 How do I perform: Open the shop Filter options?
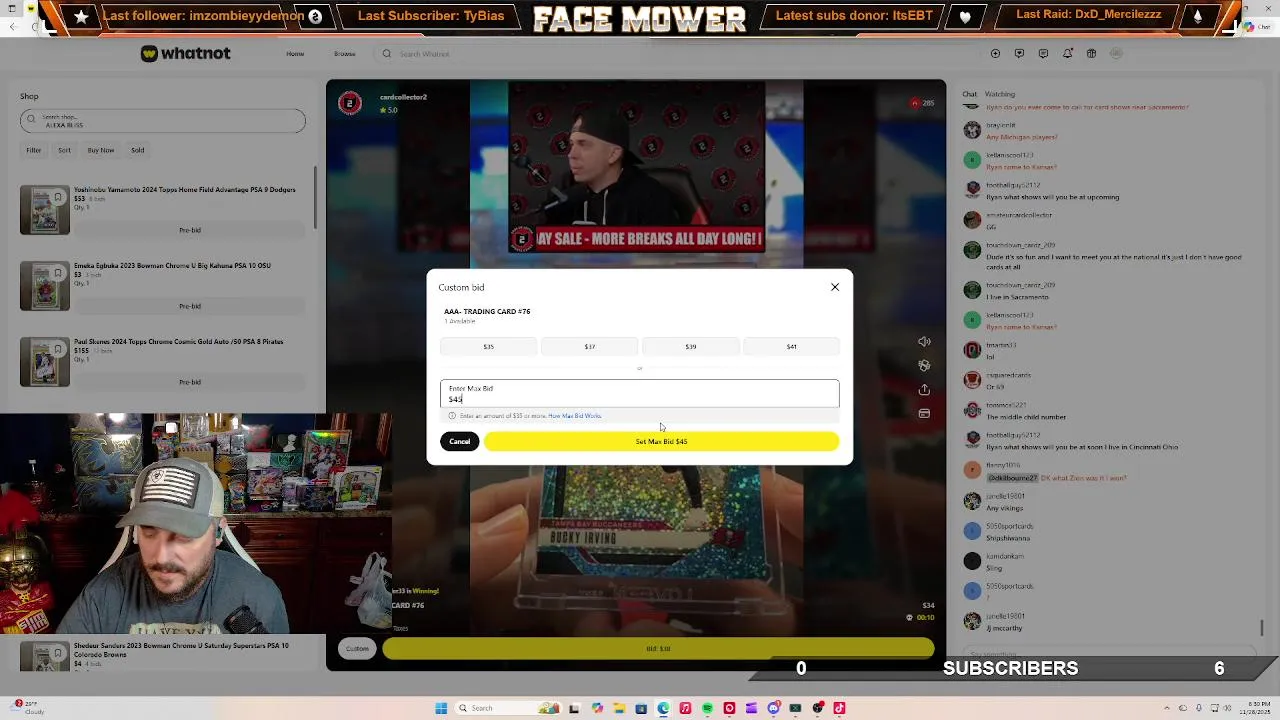tap(34, 150)
